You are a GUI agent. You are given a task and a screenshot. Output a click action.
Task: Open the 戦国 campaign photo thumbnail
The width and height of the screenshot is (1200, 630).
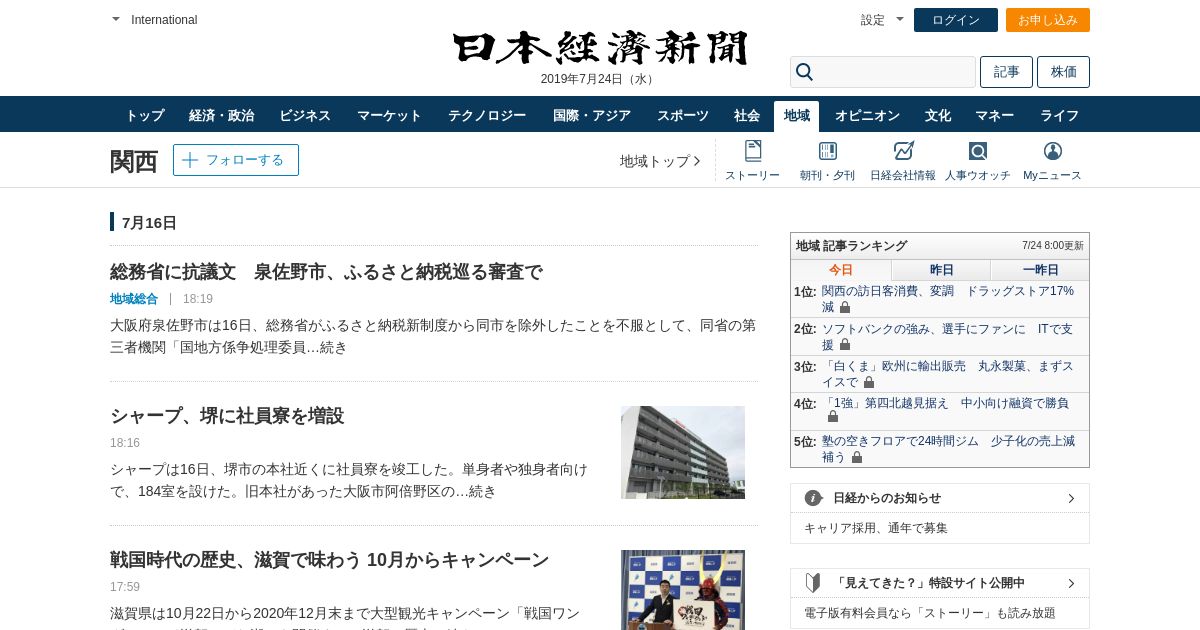pos(683,590)
